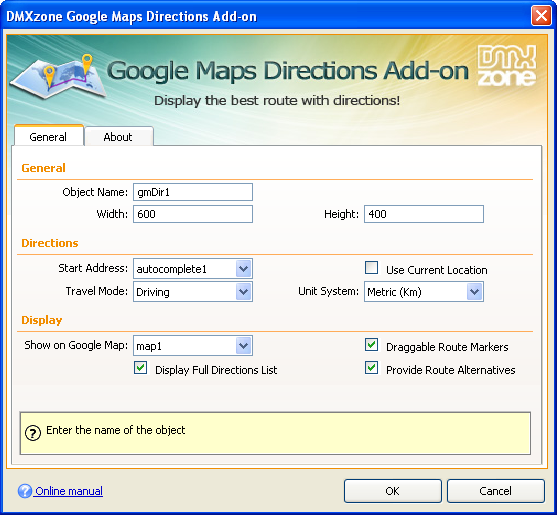Confirm settings with the OK button
Screen dimensions: 557x515
(x=393, y=491)
